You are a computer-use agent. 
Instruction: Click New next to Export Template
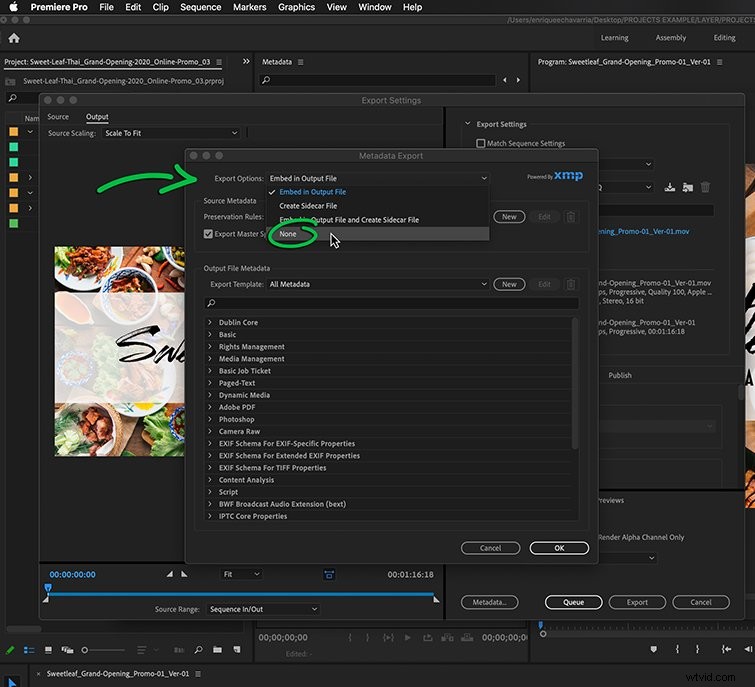[x=509, y=284]
